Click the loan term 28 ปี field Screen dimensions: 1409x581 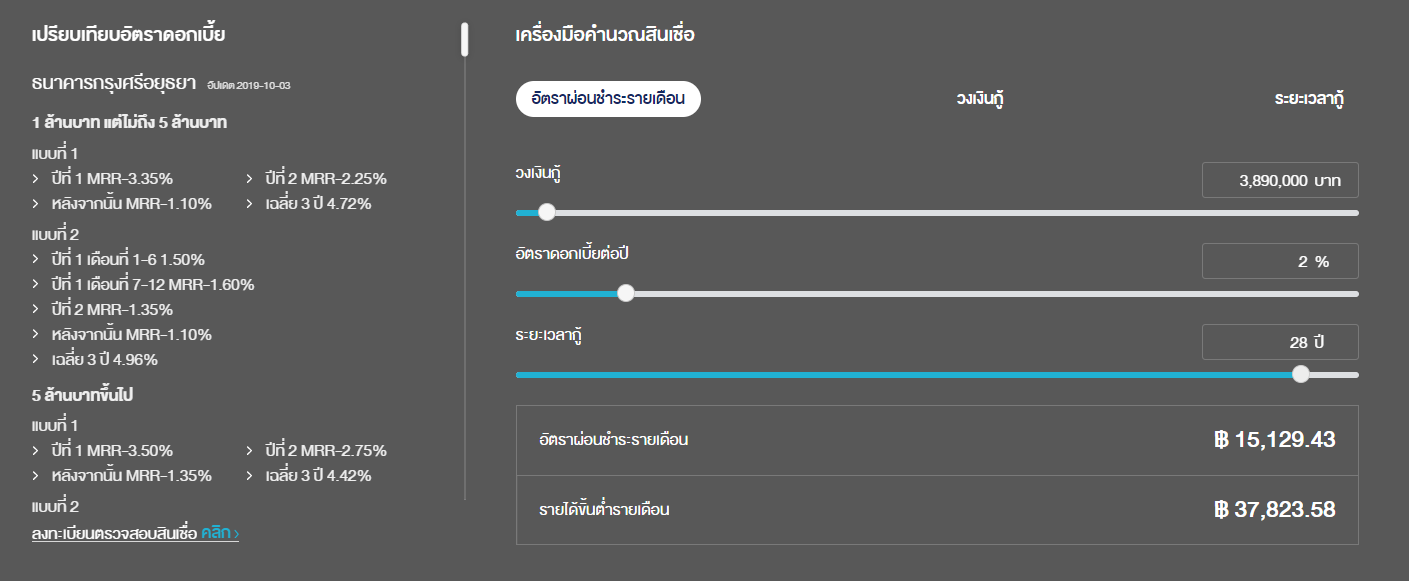click(1280, 342)
